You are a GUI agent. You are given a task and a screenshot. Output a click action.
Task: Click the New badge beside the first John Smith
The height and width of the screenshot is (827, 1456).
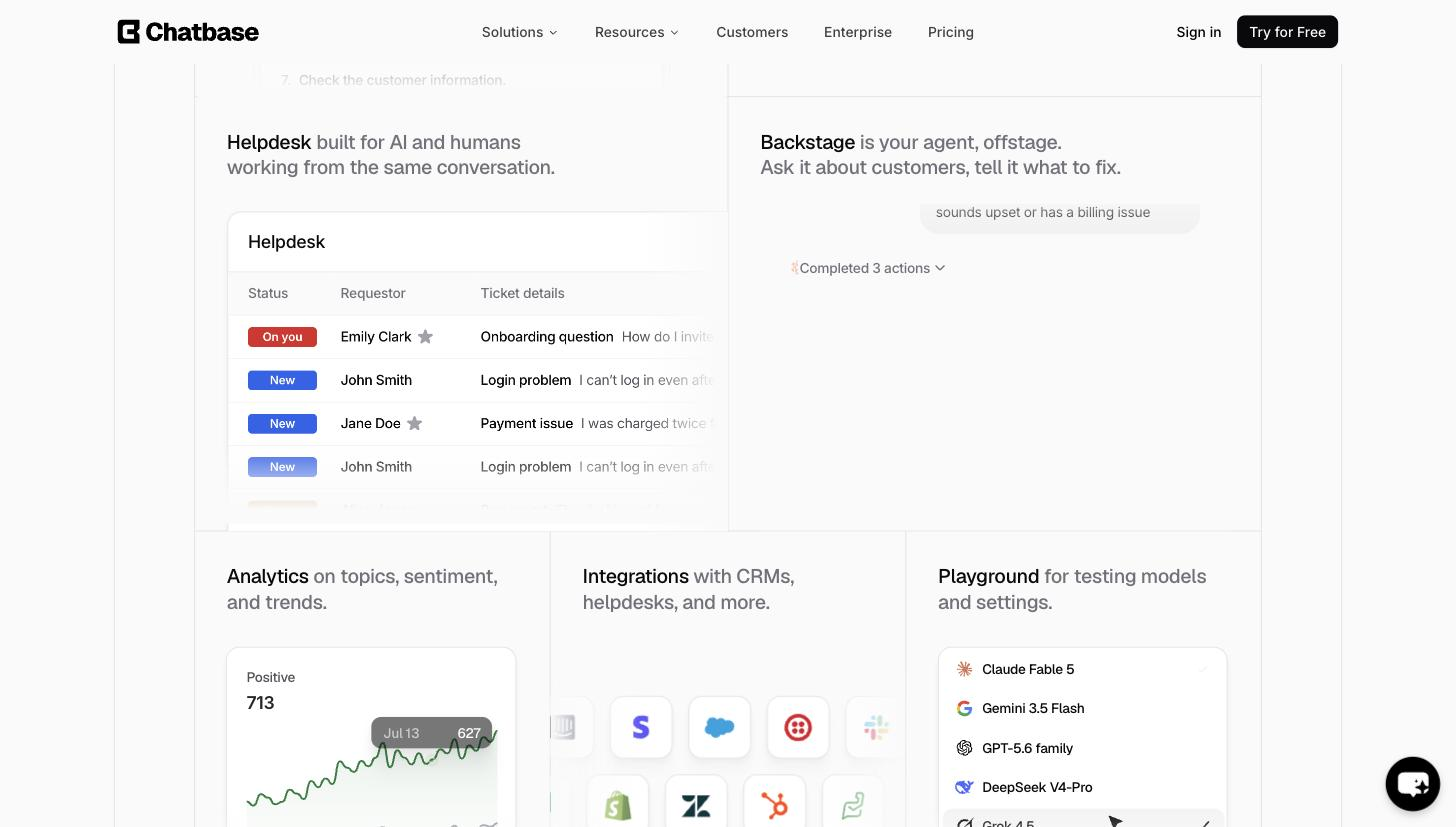(282, 380)
